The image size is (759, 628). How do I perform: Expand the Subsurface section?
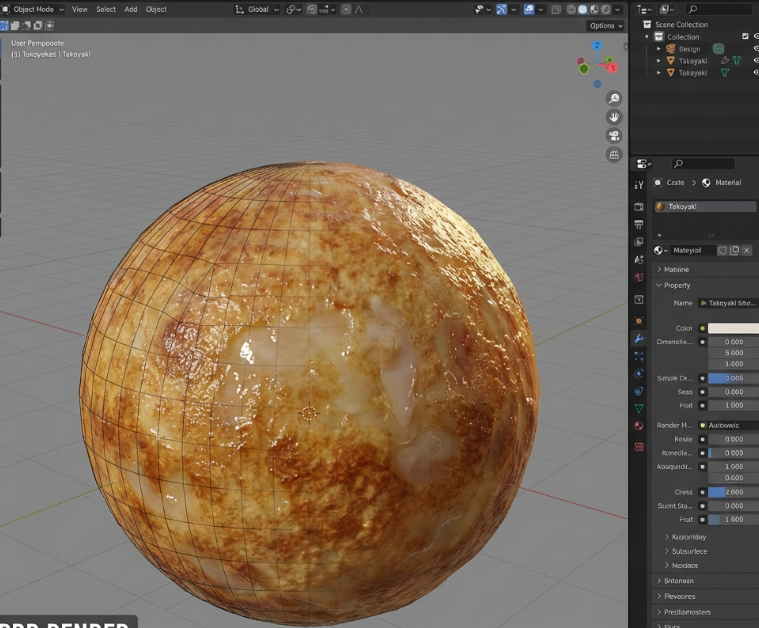pos(689,551)
